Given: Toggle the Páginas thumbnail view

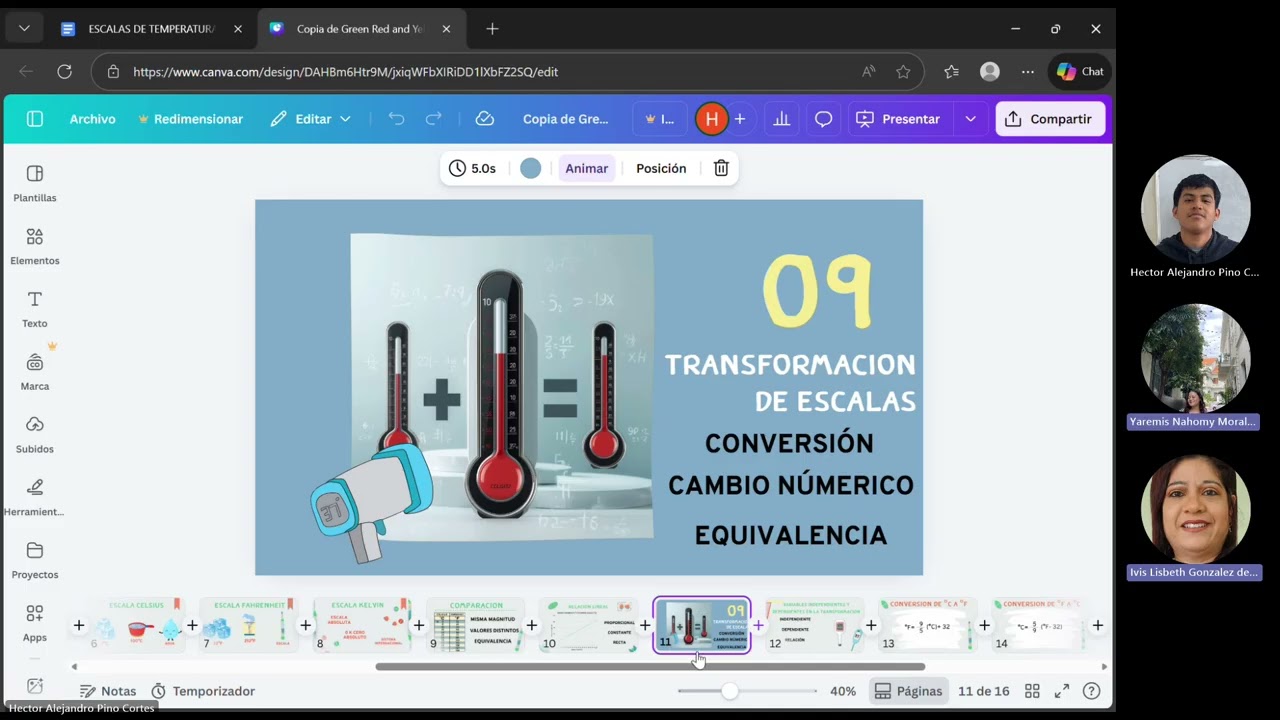Looking at the screenshot, I should tap(908, 691).
